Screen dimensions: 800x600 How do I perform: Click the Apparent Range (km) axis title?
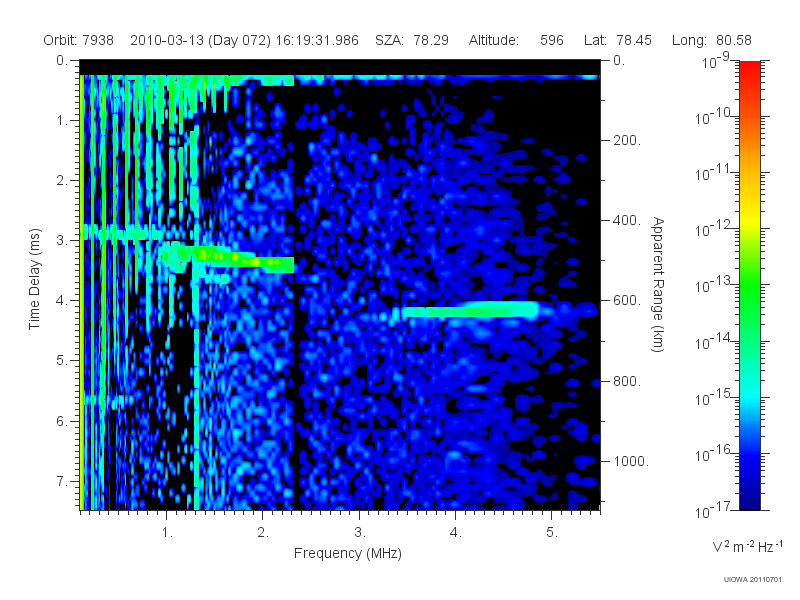tap(658, 284)
